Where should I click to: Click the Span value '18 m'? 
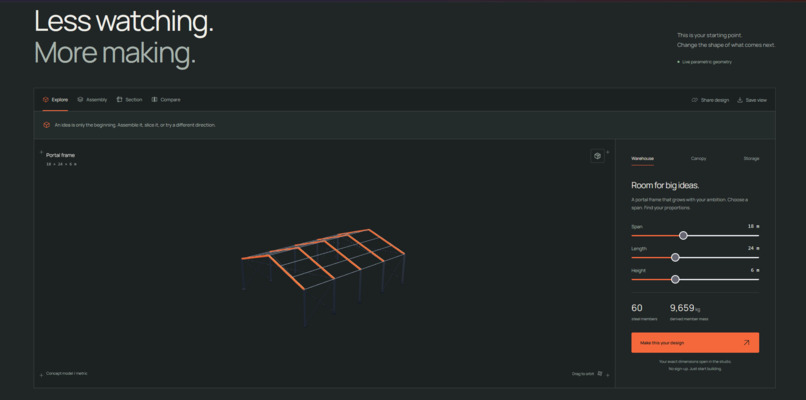point(753,226)
